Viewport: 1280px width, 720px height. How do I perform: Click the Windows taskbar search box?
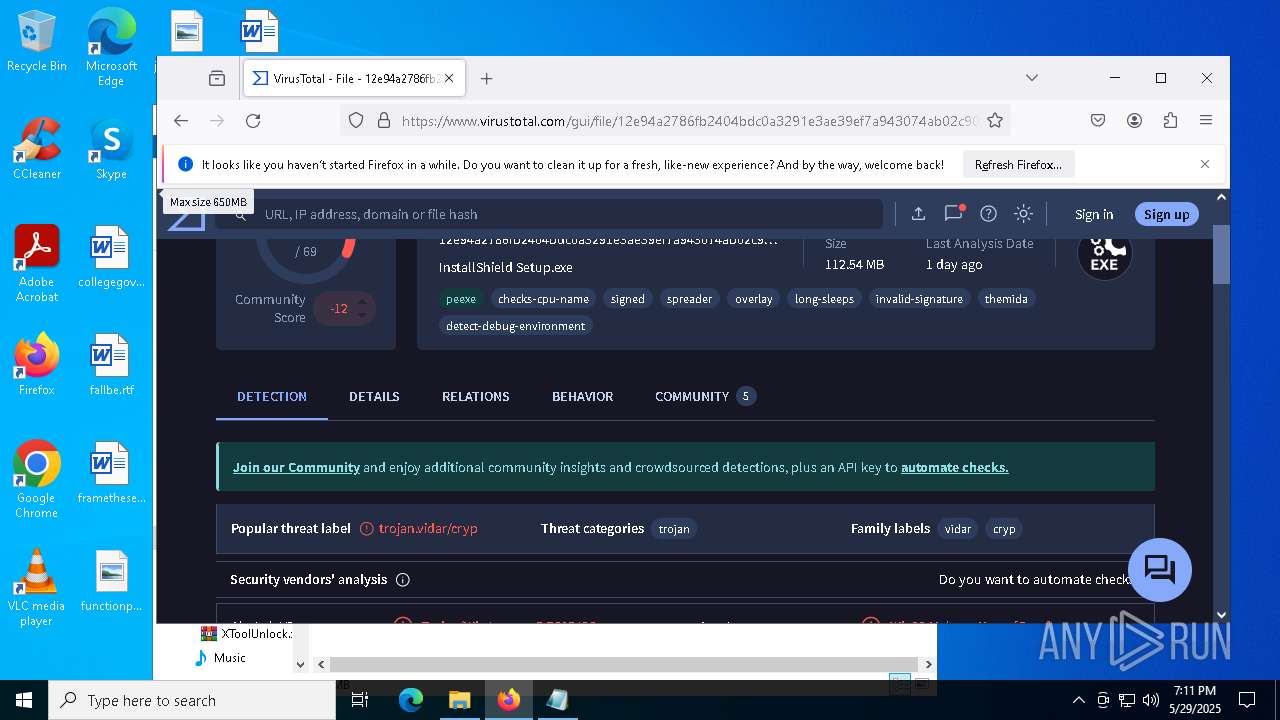tap(192, 700)
